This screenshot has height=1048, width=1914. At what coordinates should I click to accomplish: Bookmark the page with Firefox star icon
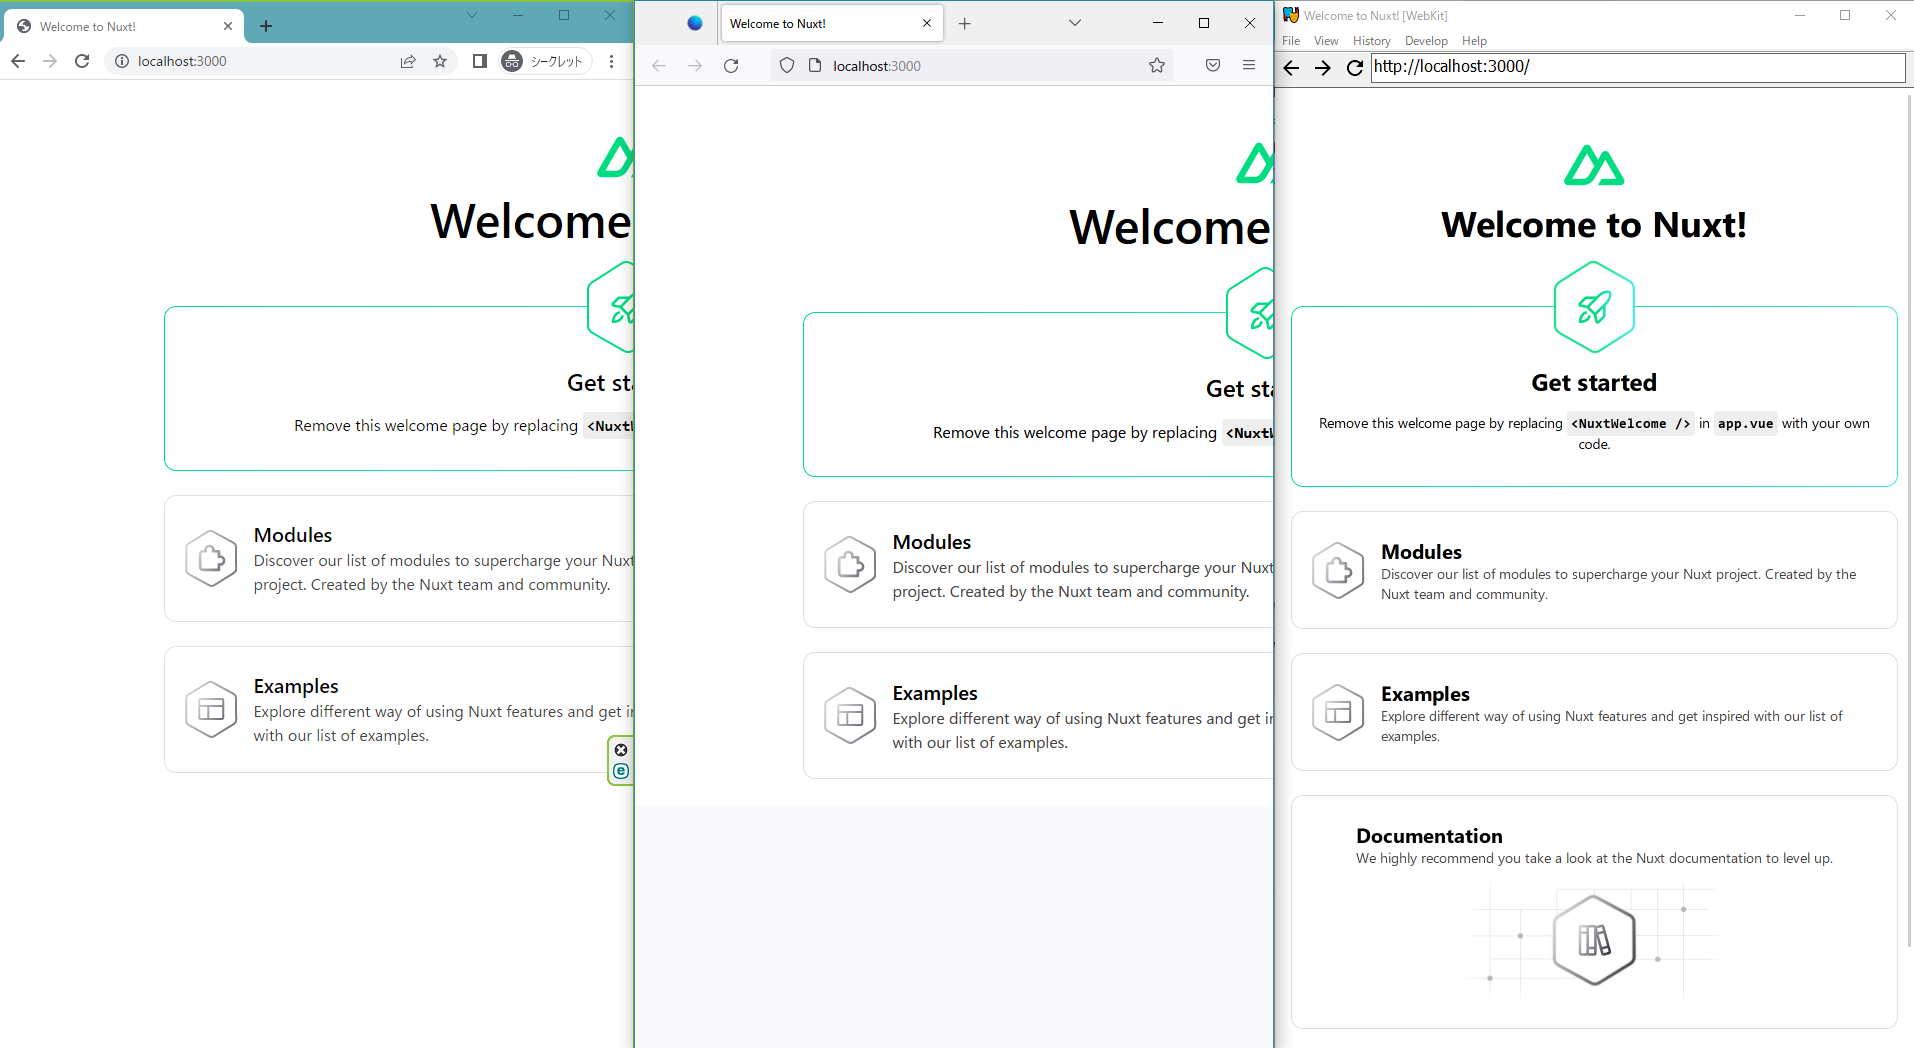pyautogui.click(x=1157, y=66)
